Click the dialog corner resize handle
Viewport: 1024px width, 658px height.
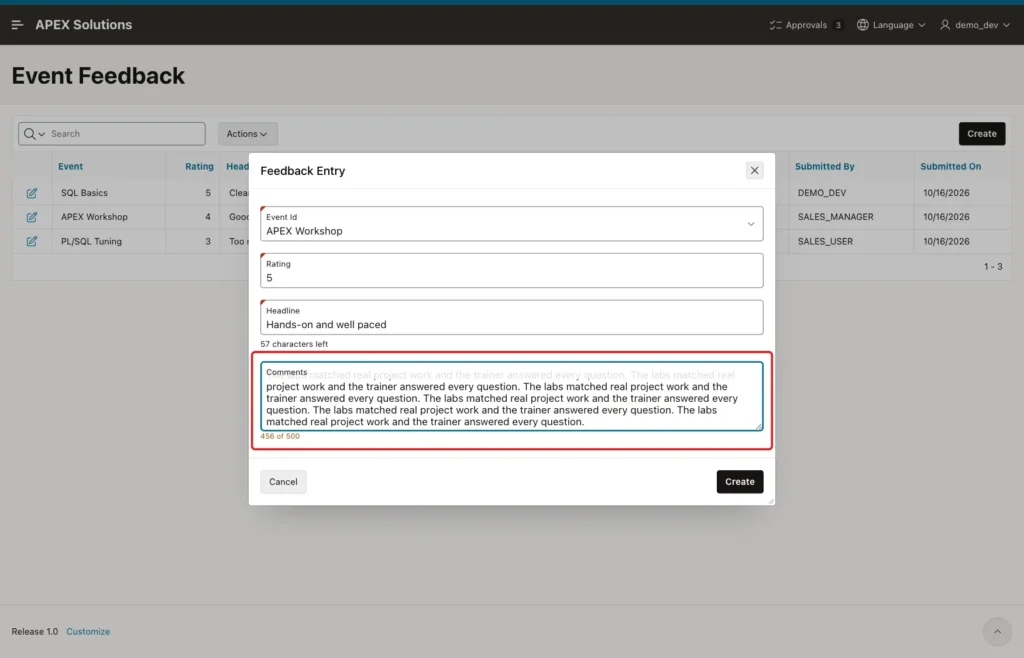771,501
